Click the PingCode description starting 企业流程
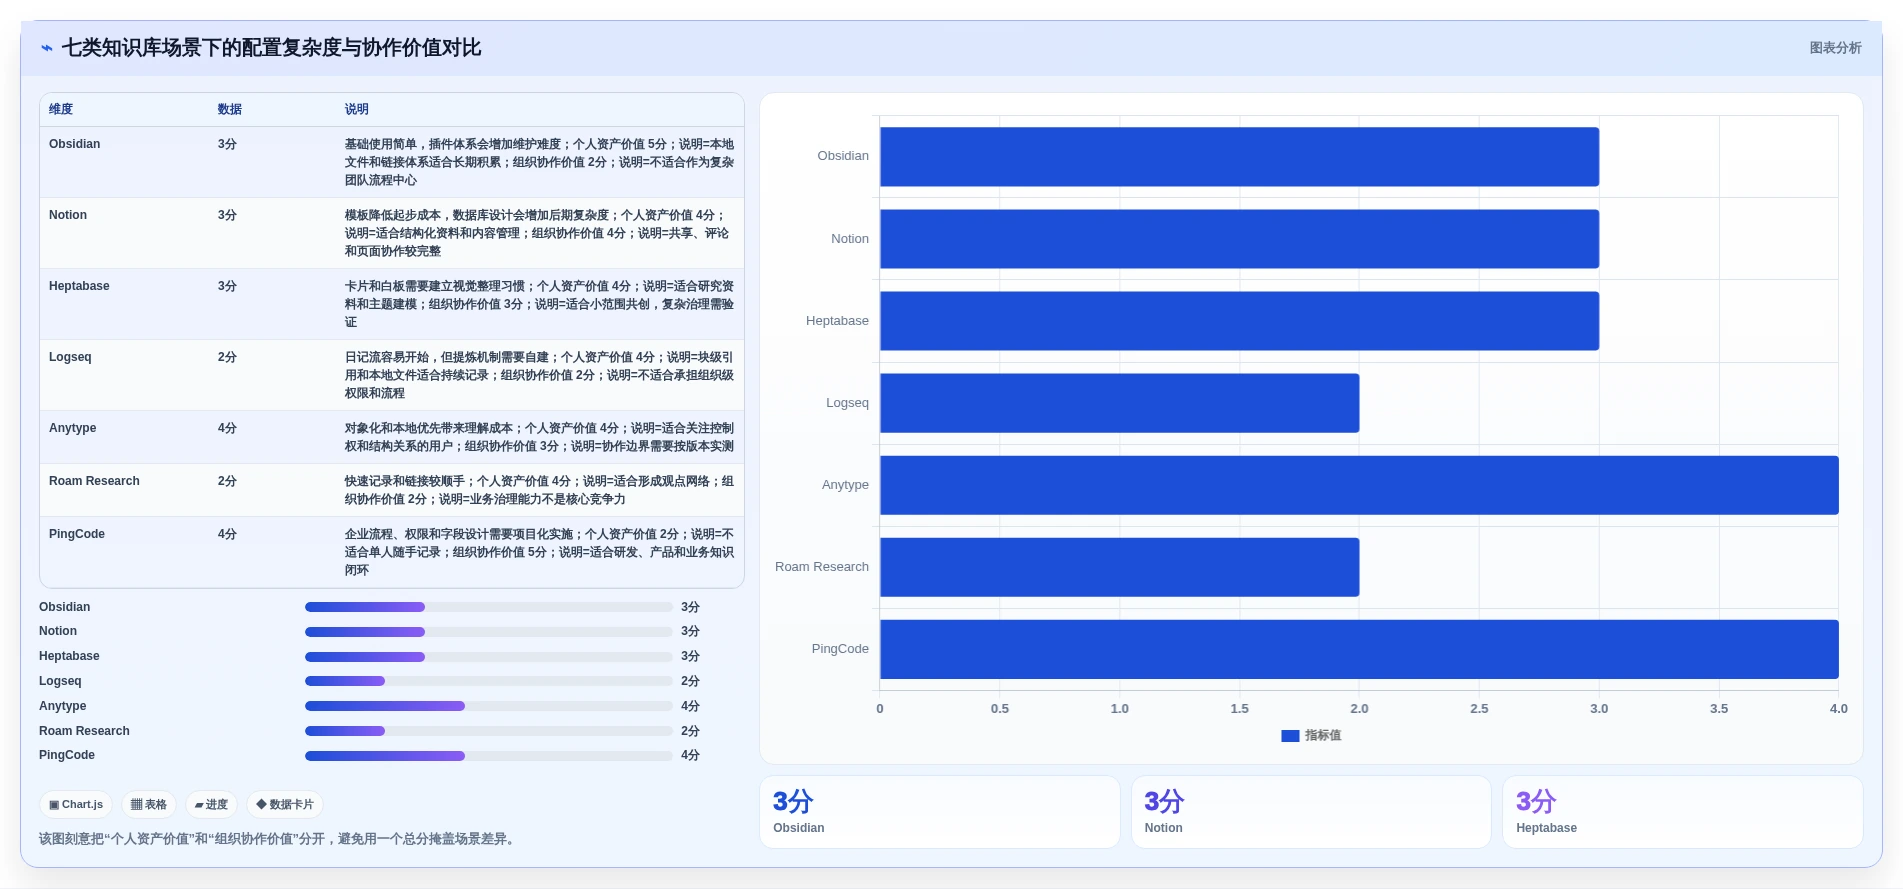This screenshot has width=1903, height=889. pyautogui.click(x=540, y=552)
